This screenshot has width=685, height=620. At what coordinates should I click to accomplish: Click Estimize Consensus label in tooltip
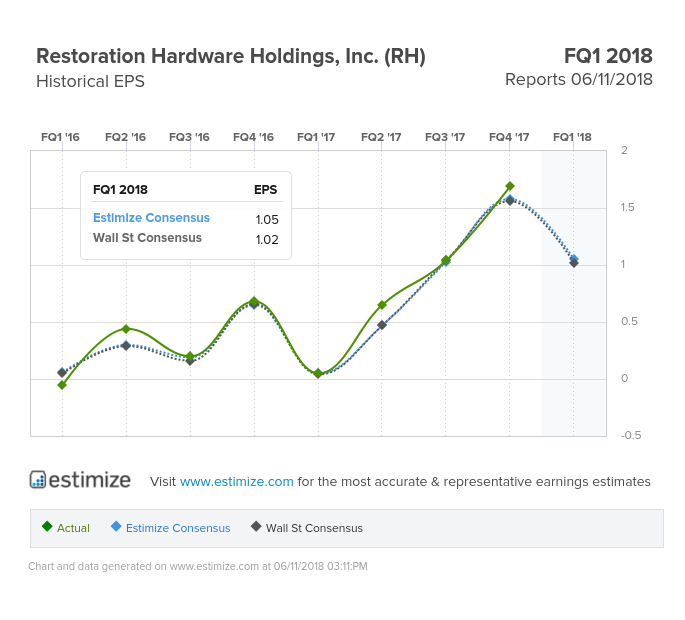click(x=151, y=218)
